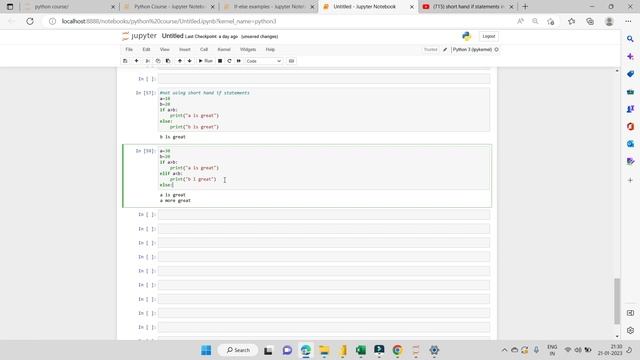Viewport: 640px width, 360px height.
Task: Click the taskbar Search box
Action: point(238,350)
